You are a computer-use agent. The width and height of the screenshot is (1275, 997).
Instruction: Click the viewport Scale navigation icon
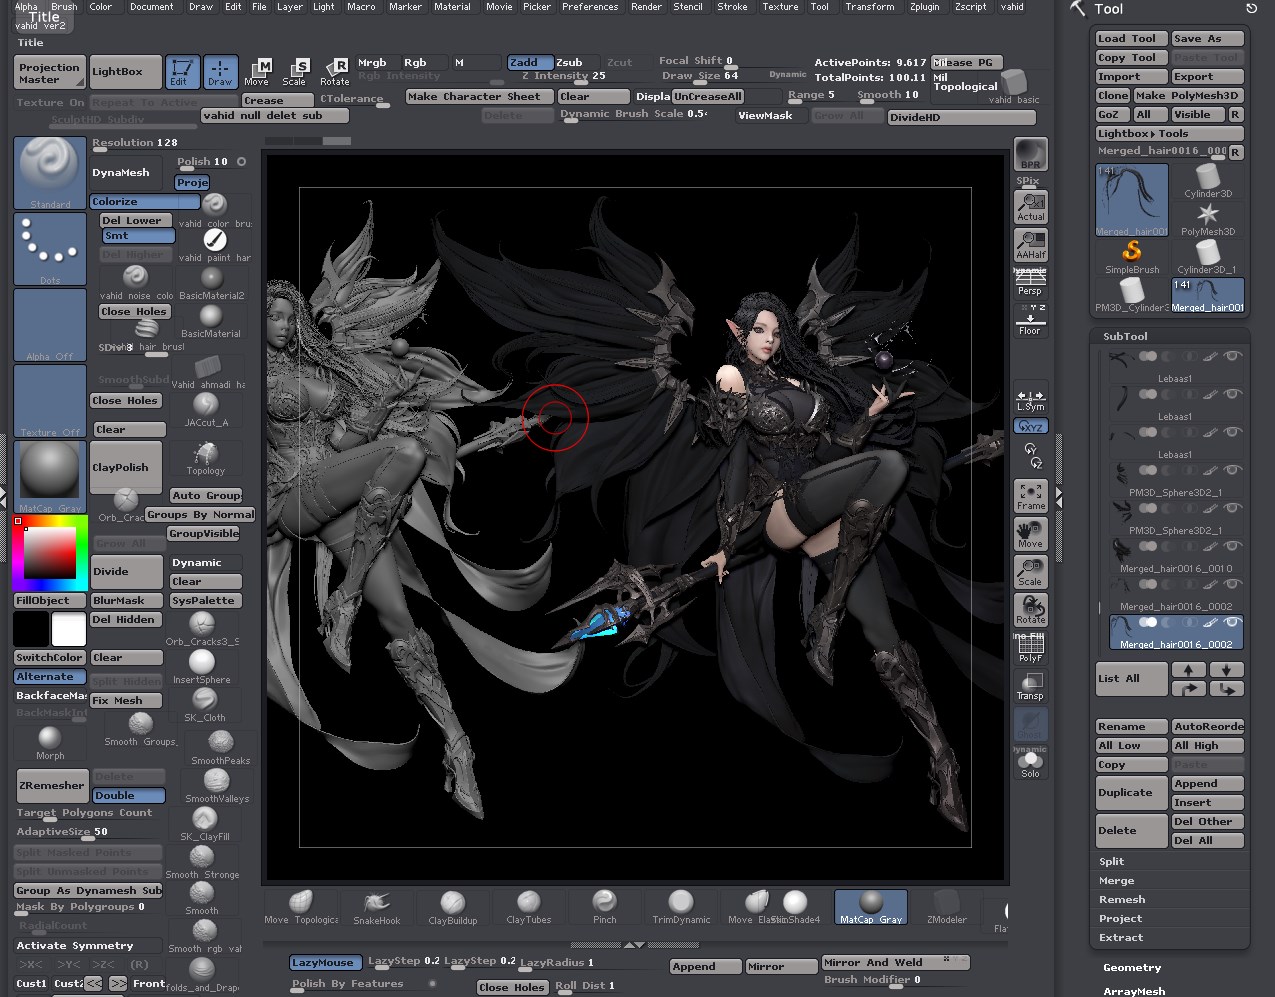tap(1031, 572)
